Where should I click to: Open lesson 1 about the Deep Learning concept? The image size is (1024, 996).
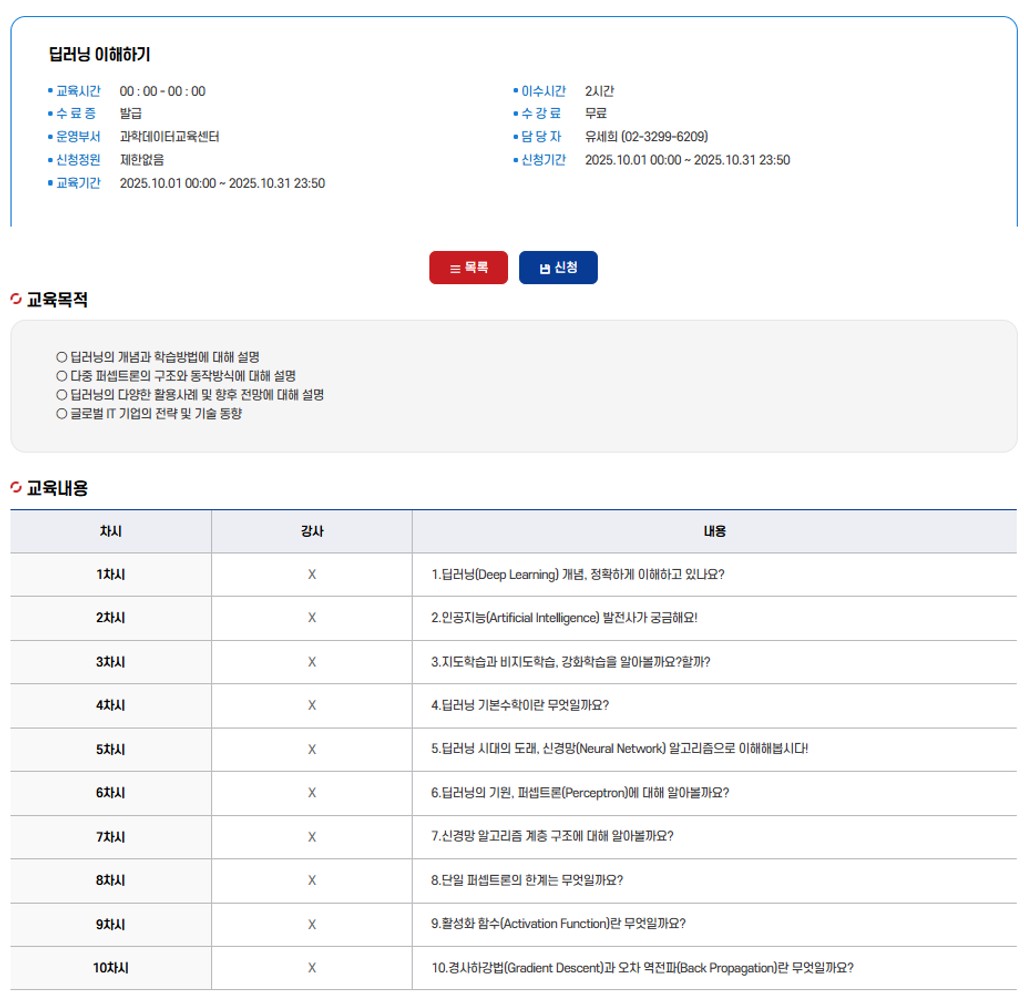click(578, 575)
